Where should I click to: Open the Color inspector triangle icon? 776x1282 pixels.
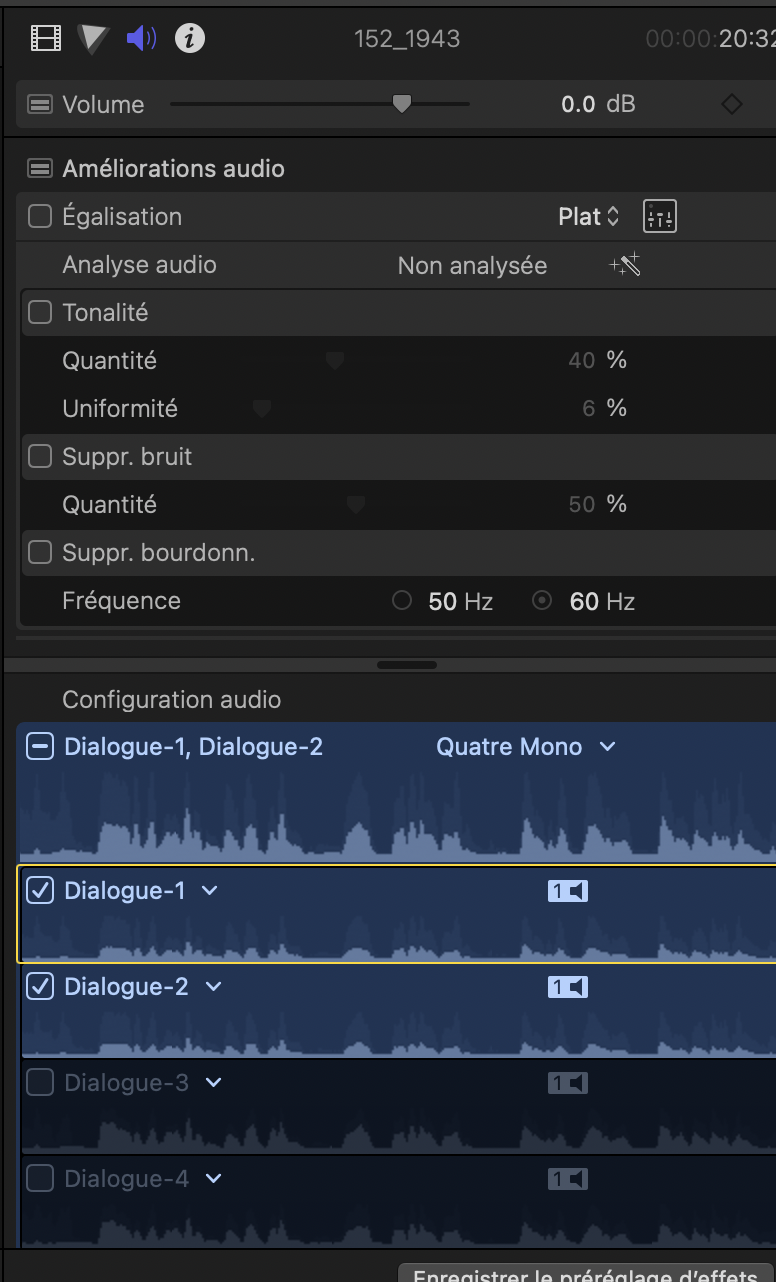click(94, 38)
